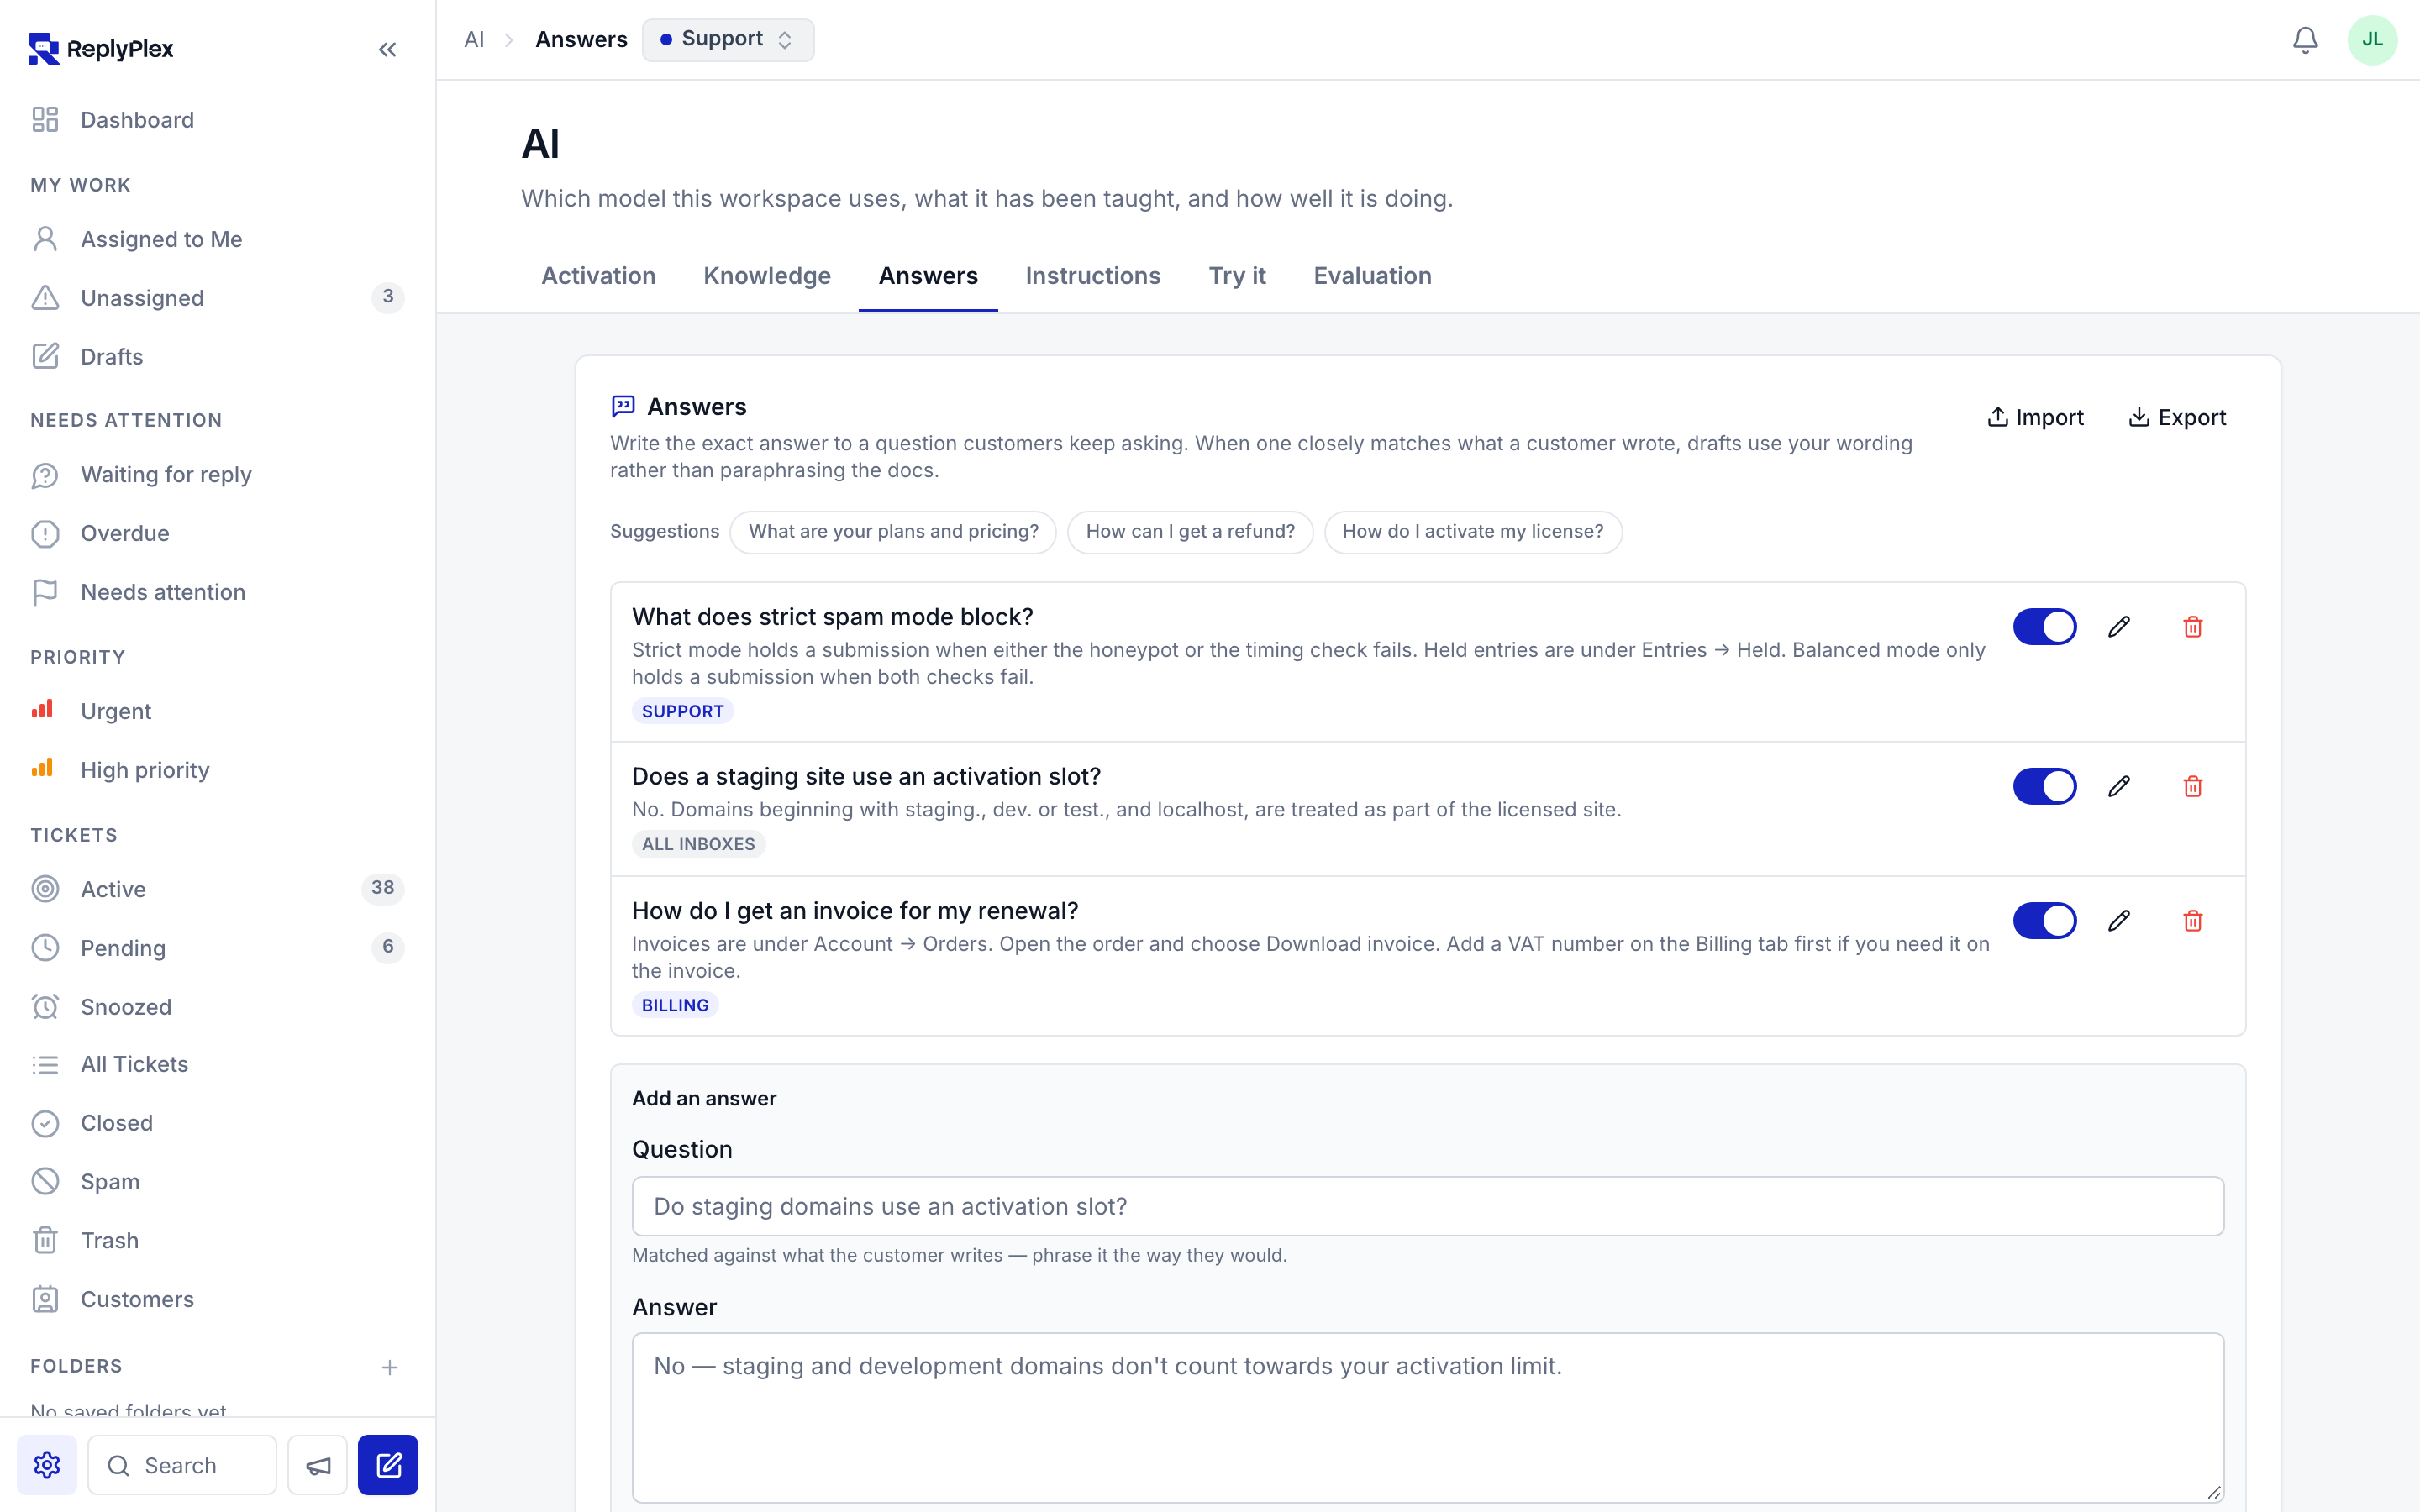2420x1512 pixels.
Task: Go to the Try it tab
Action: click(x=1237, y=276)
